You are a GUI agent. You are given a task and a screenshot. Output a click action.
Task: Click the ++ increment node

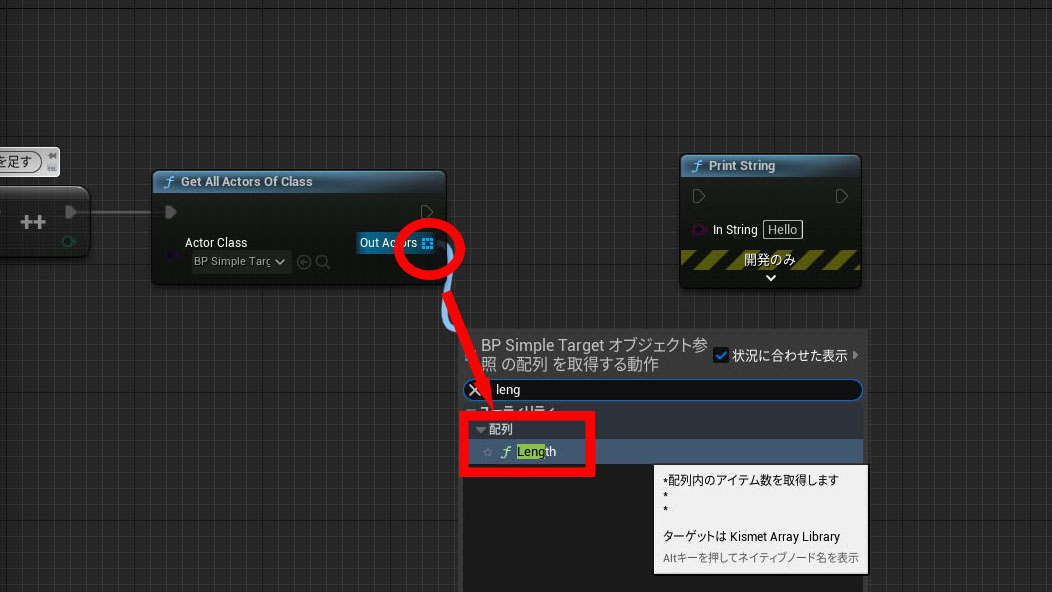click(x=33, y=221)
